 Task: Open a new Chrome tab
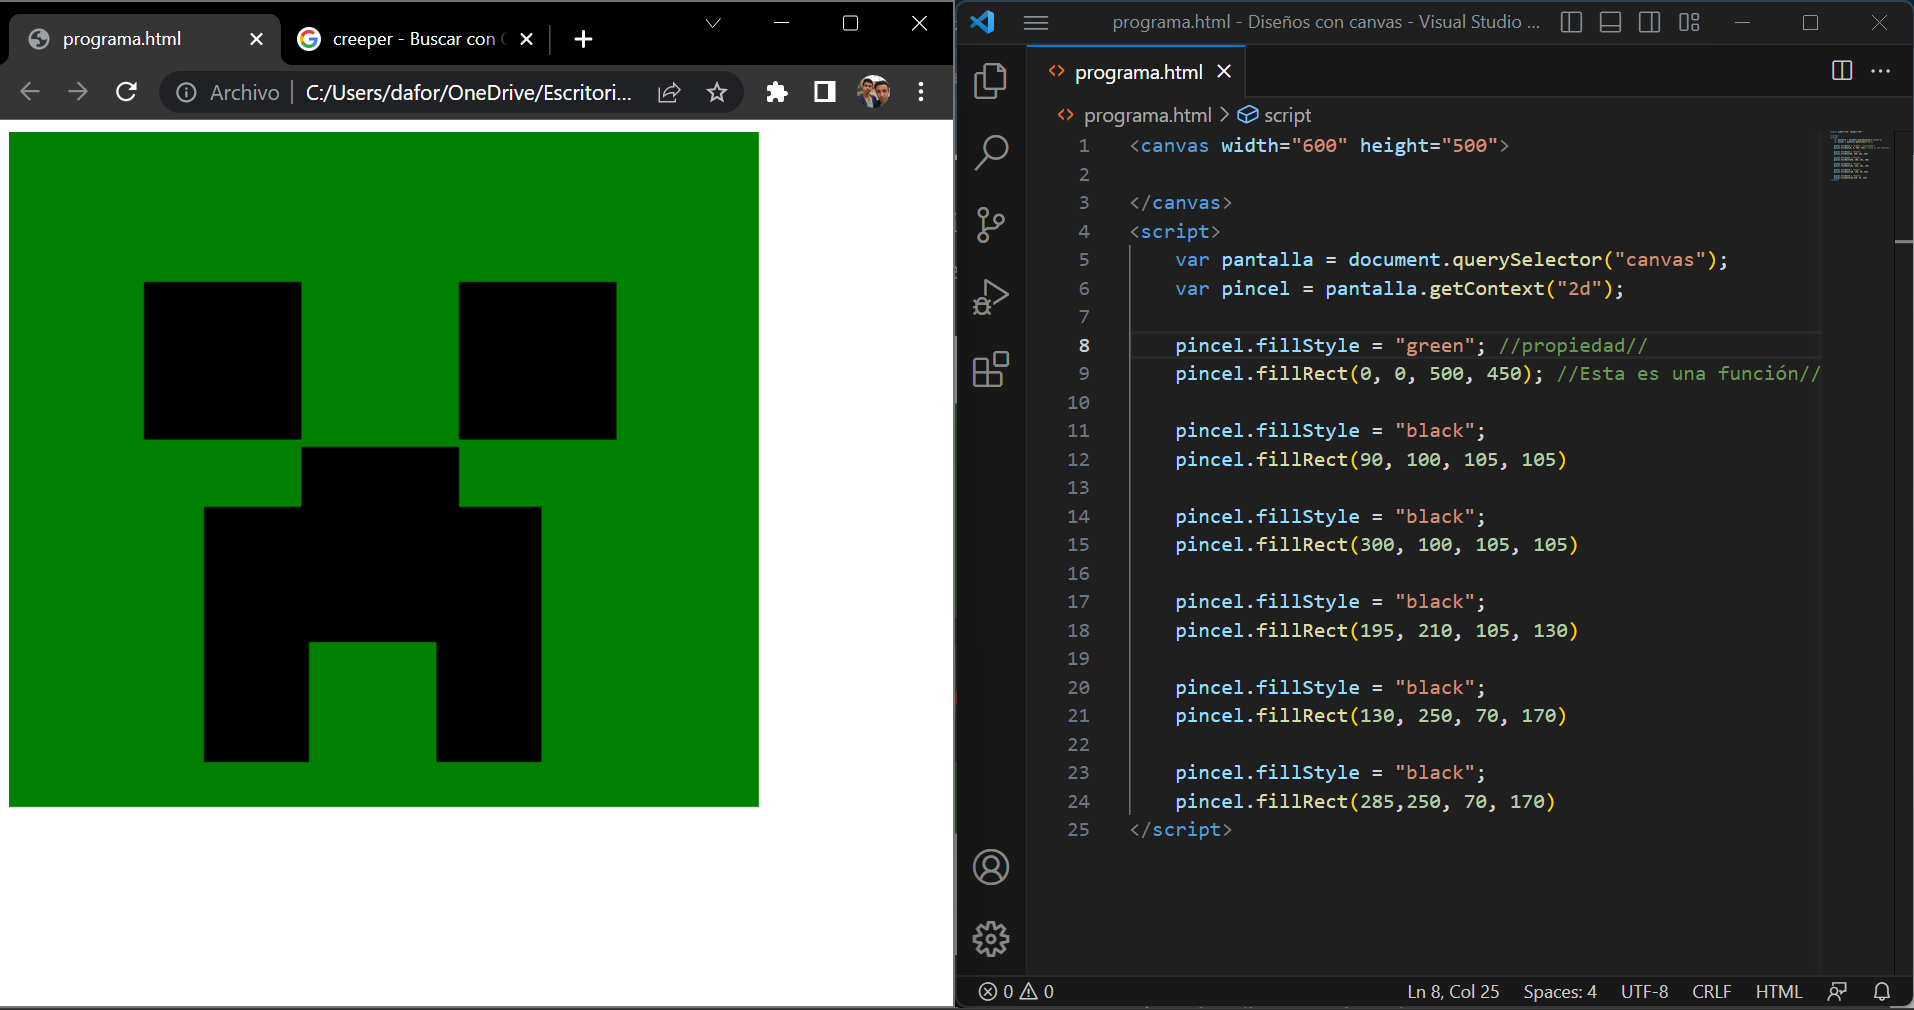tap(584, 39)
